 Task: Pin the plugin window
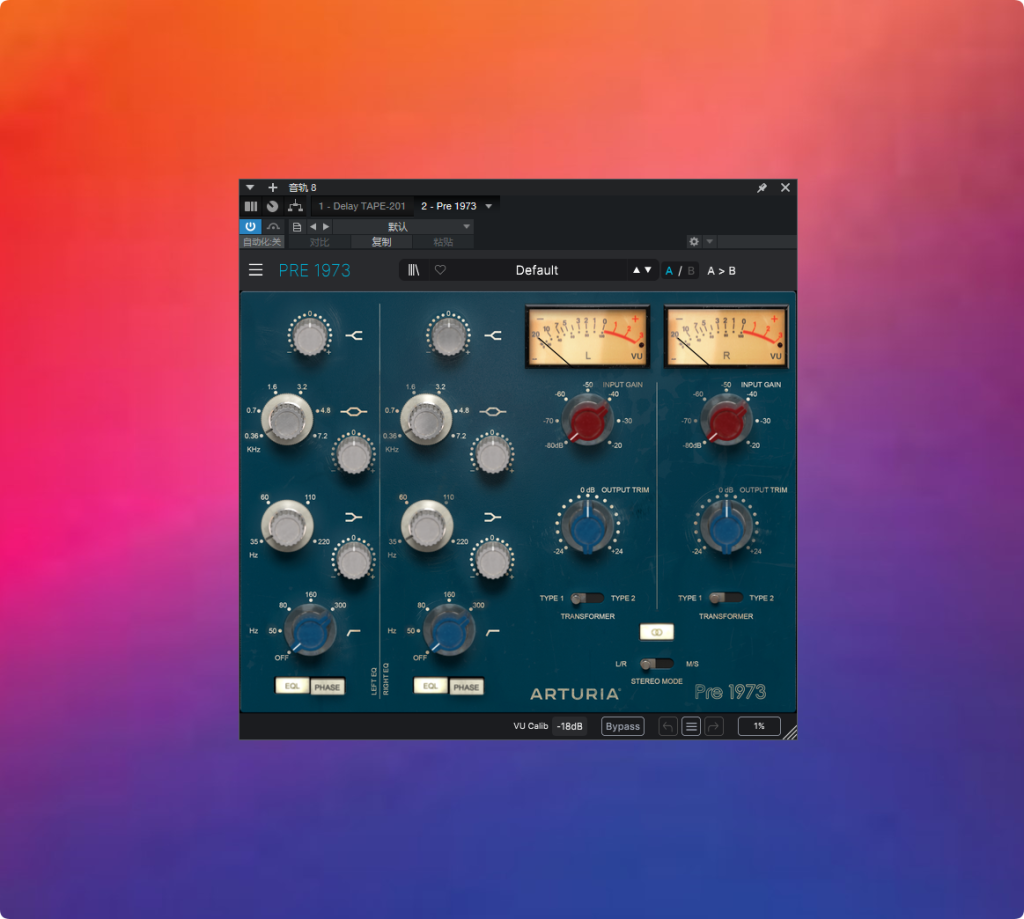pyautogui.click(x=761, y=187)
